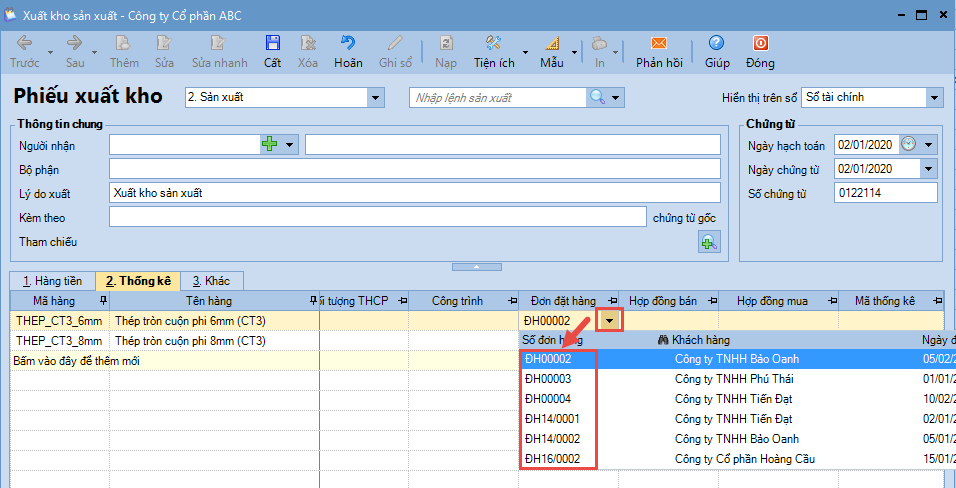Open Giúp help icon
Screen dimensions: 956x488
716,44
